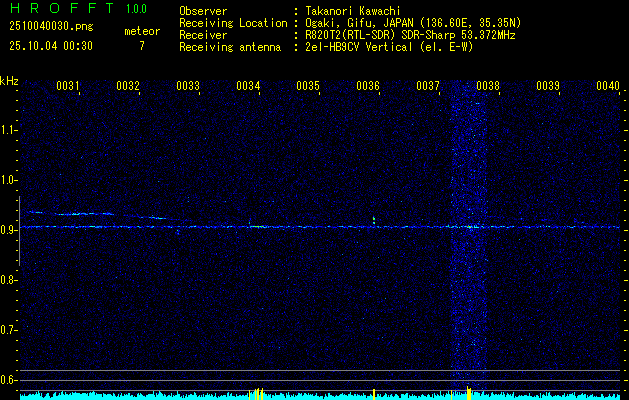
Task: Click the 1.1 kHz axis tick label
Action: click(x=9, y=130)
